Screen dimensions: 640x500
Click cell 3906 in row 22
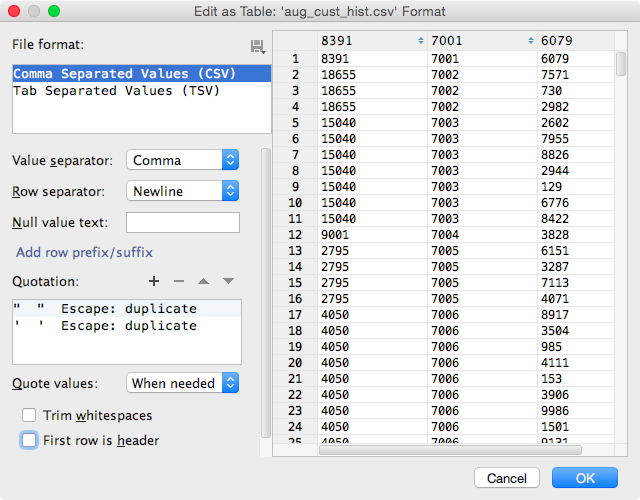pyautogui.click(x=576, y=395)
